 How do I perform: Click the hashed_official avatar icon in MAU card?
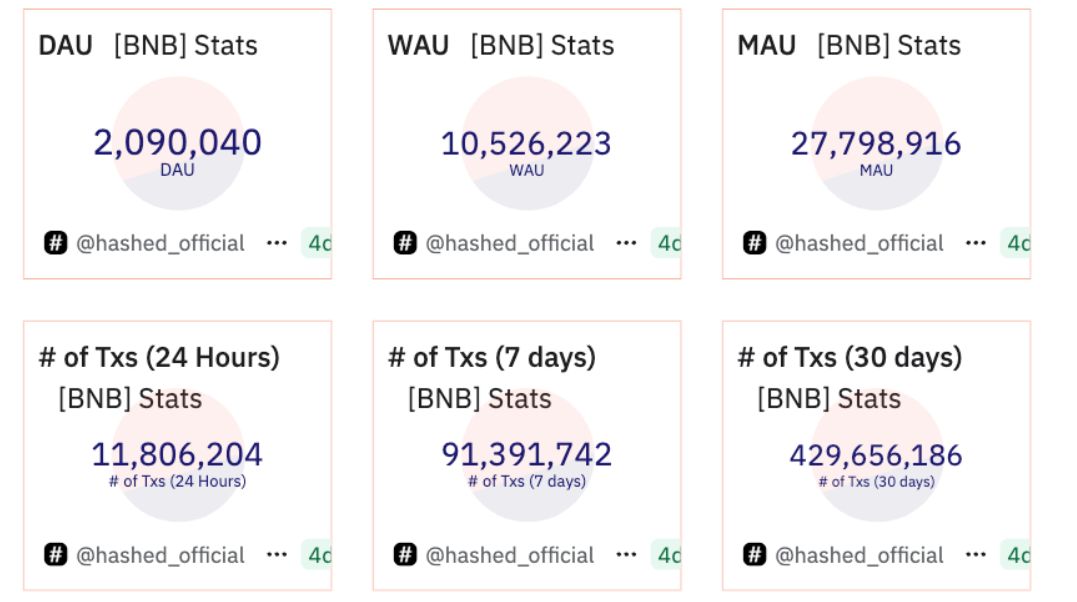755,243
